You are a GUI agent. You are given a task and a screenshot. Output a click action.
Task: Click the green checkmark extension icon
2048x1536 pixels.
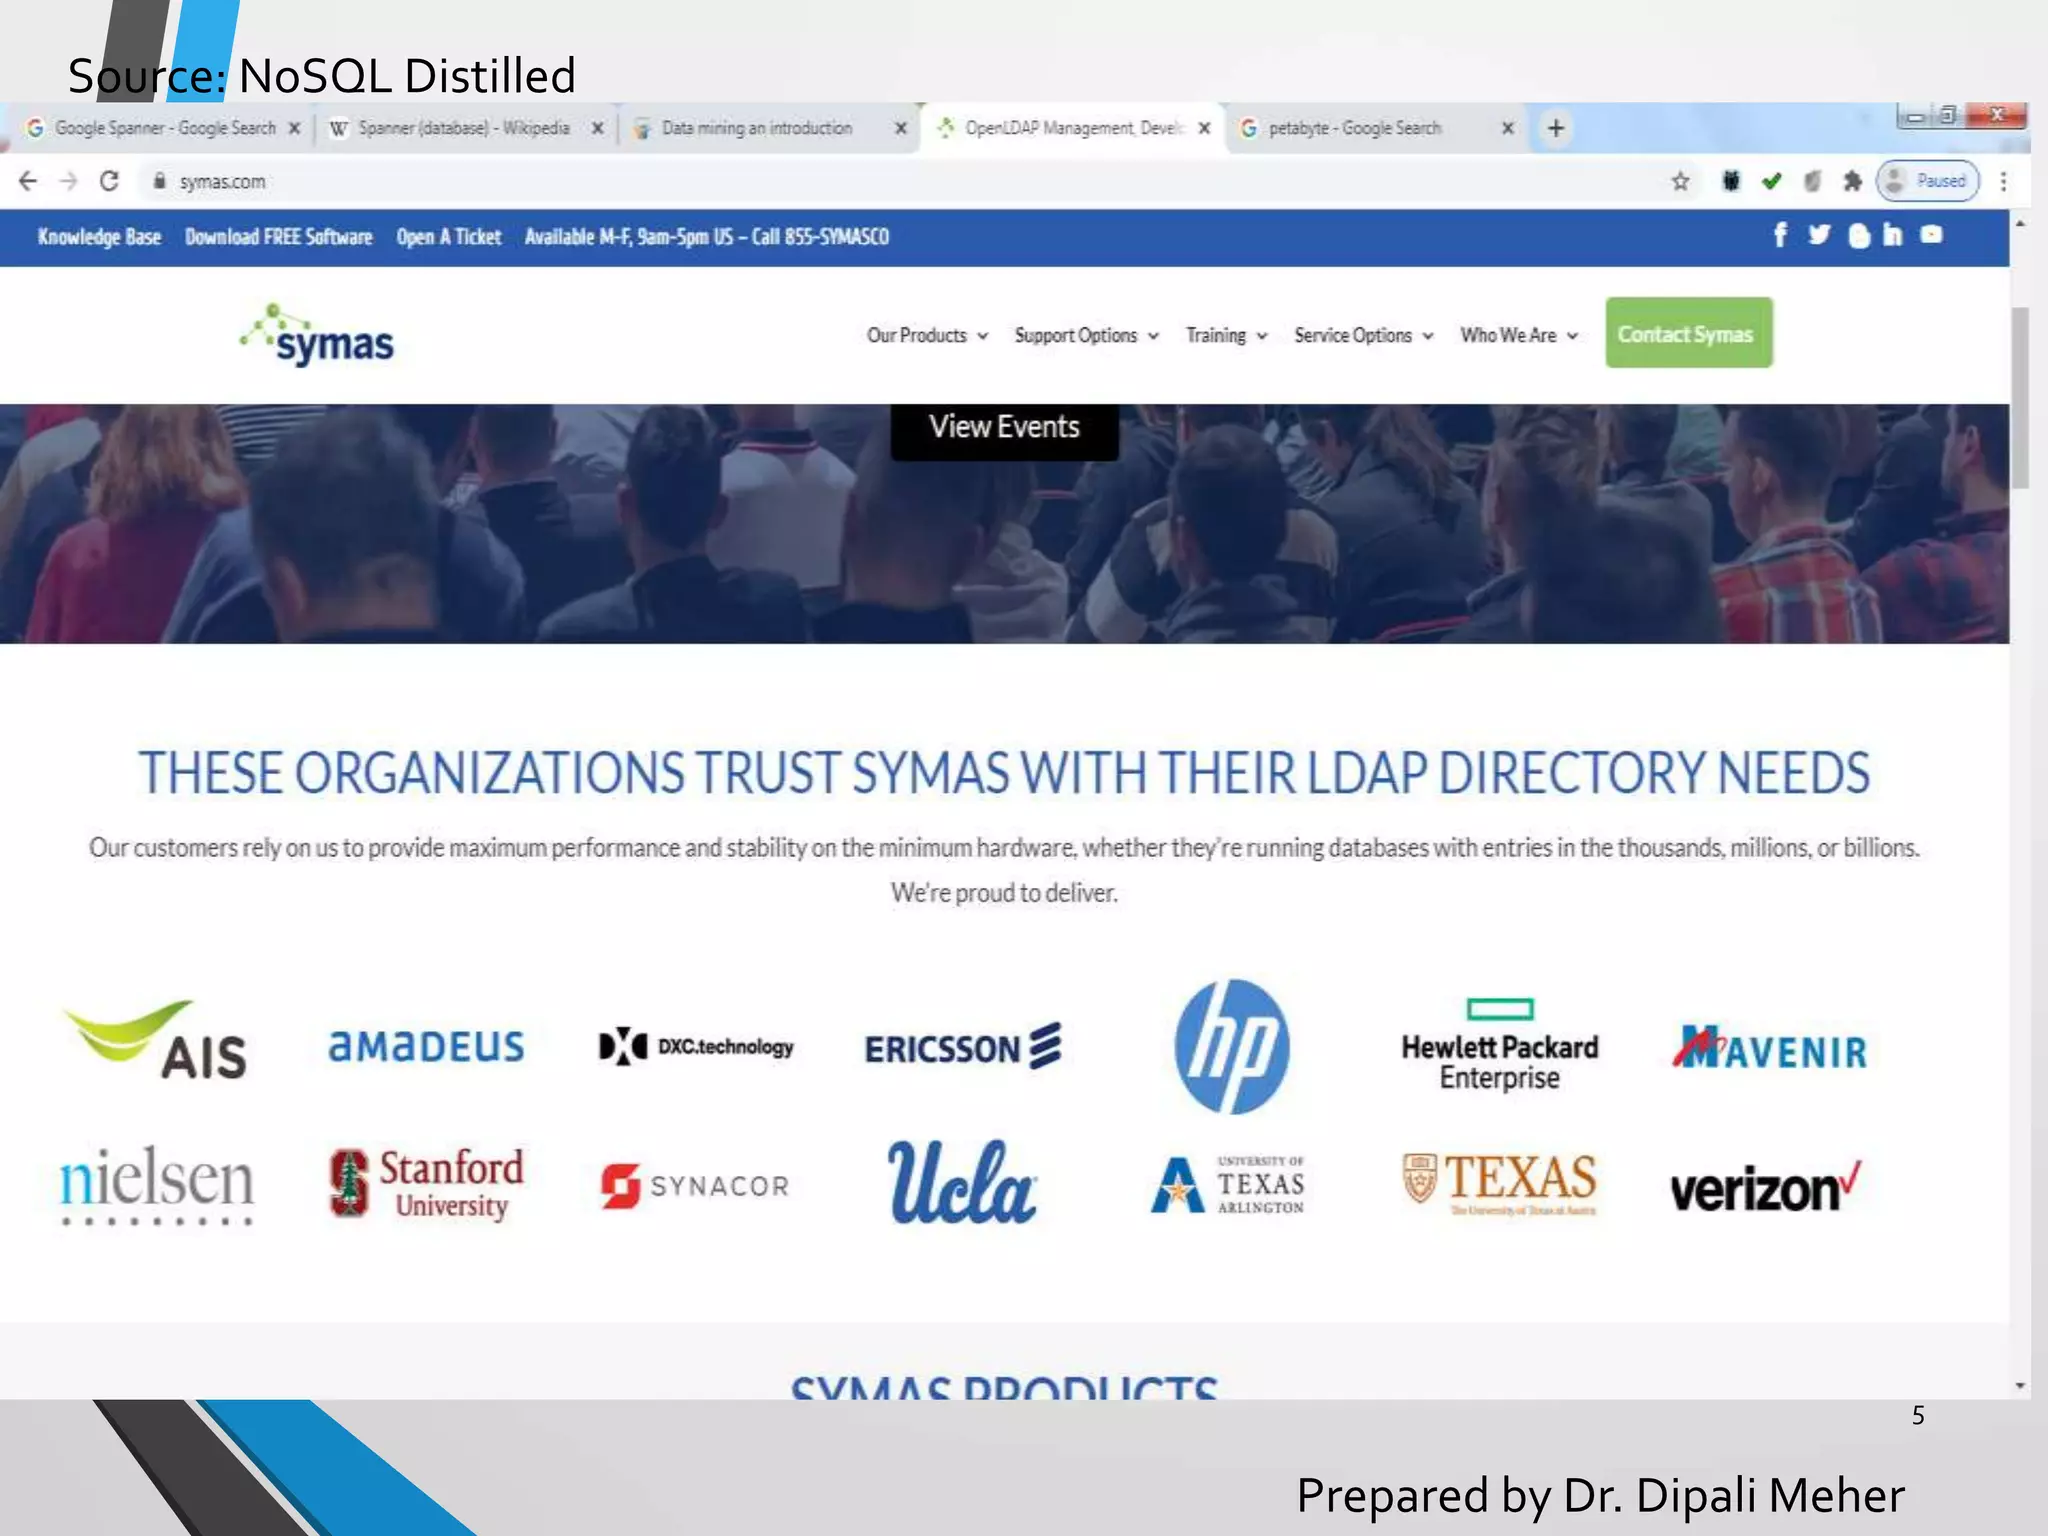click(1771, 181)
